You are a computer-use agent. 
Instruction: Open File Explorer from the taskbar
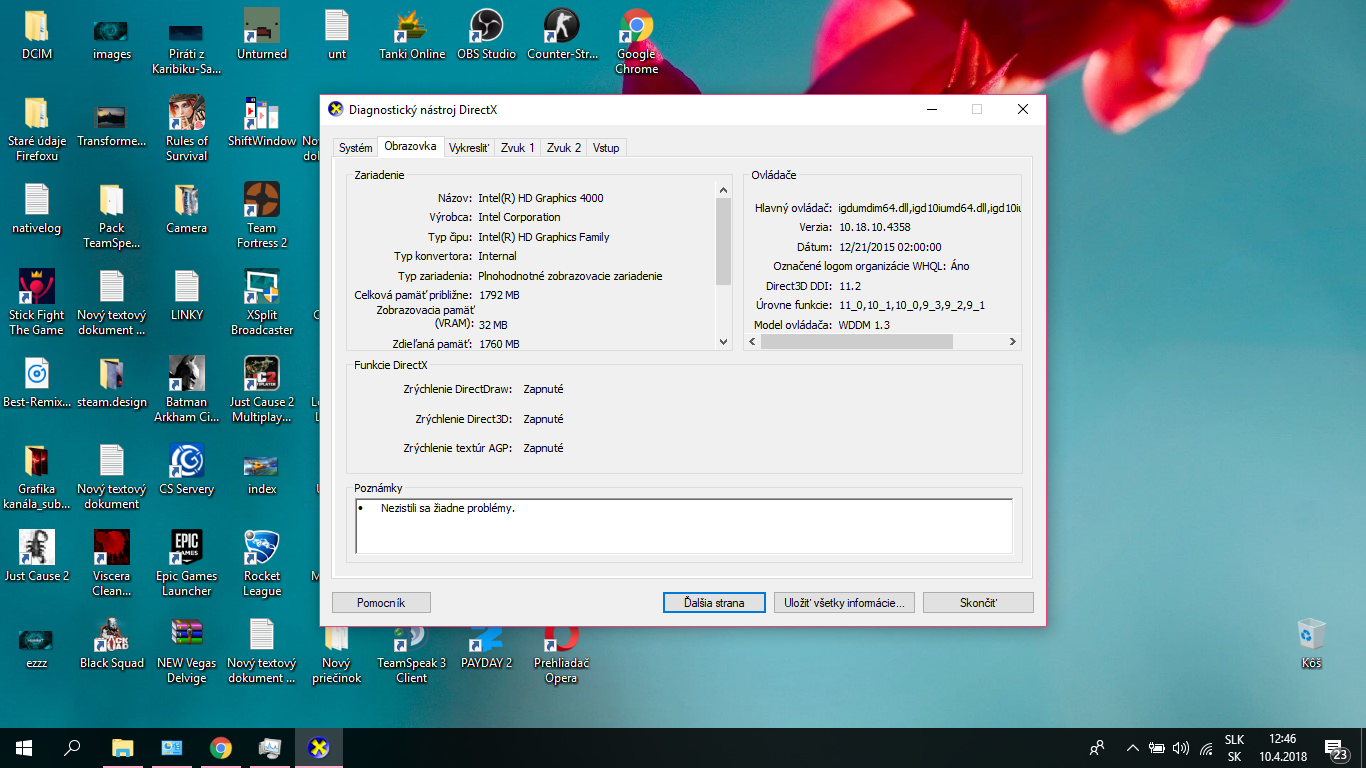pos(122,747)
